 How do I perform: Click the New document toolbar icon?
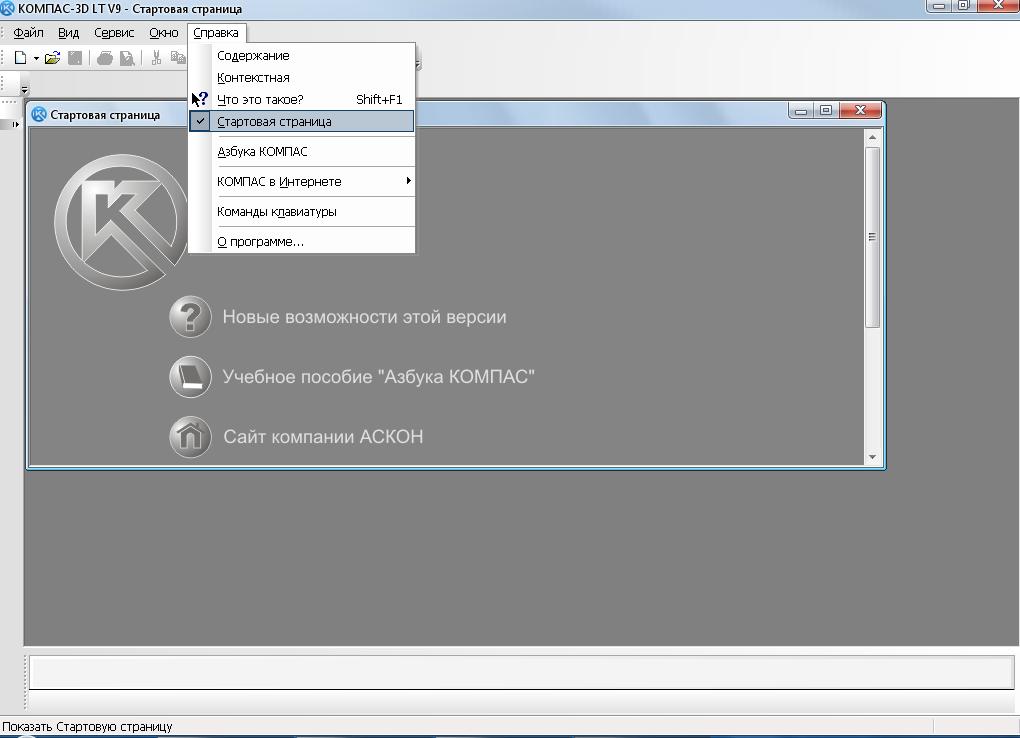tap(20, 58)
